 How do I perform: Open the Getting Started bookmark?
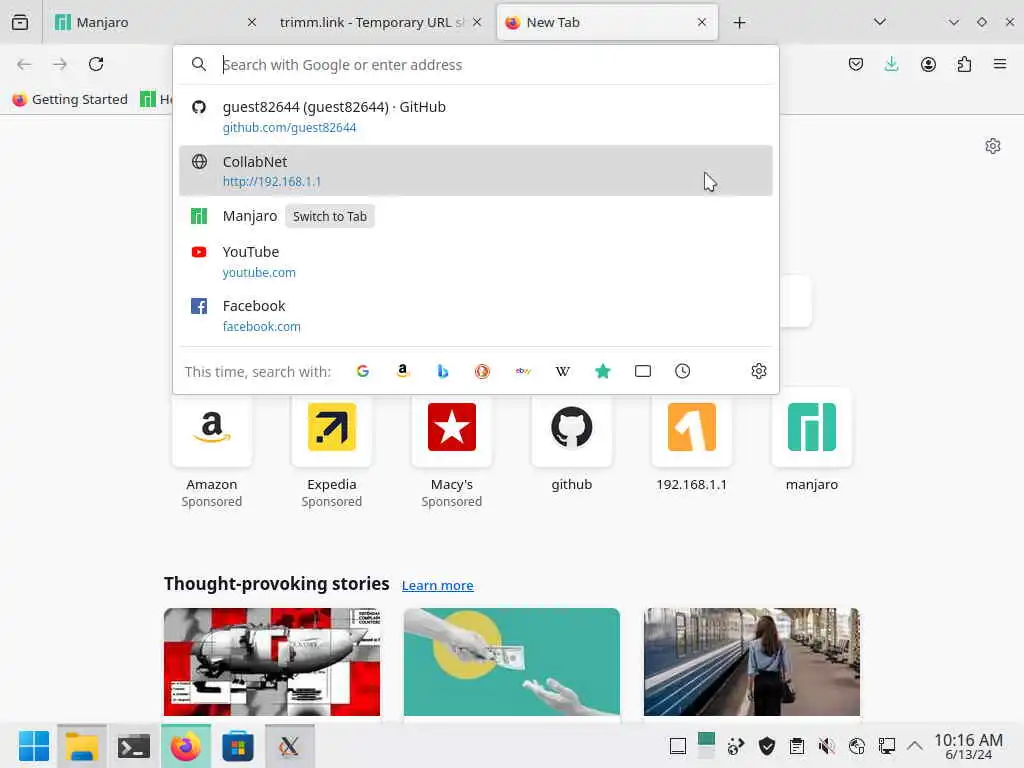tap(70, 99)
